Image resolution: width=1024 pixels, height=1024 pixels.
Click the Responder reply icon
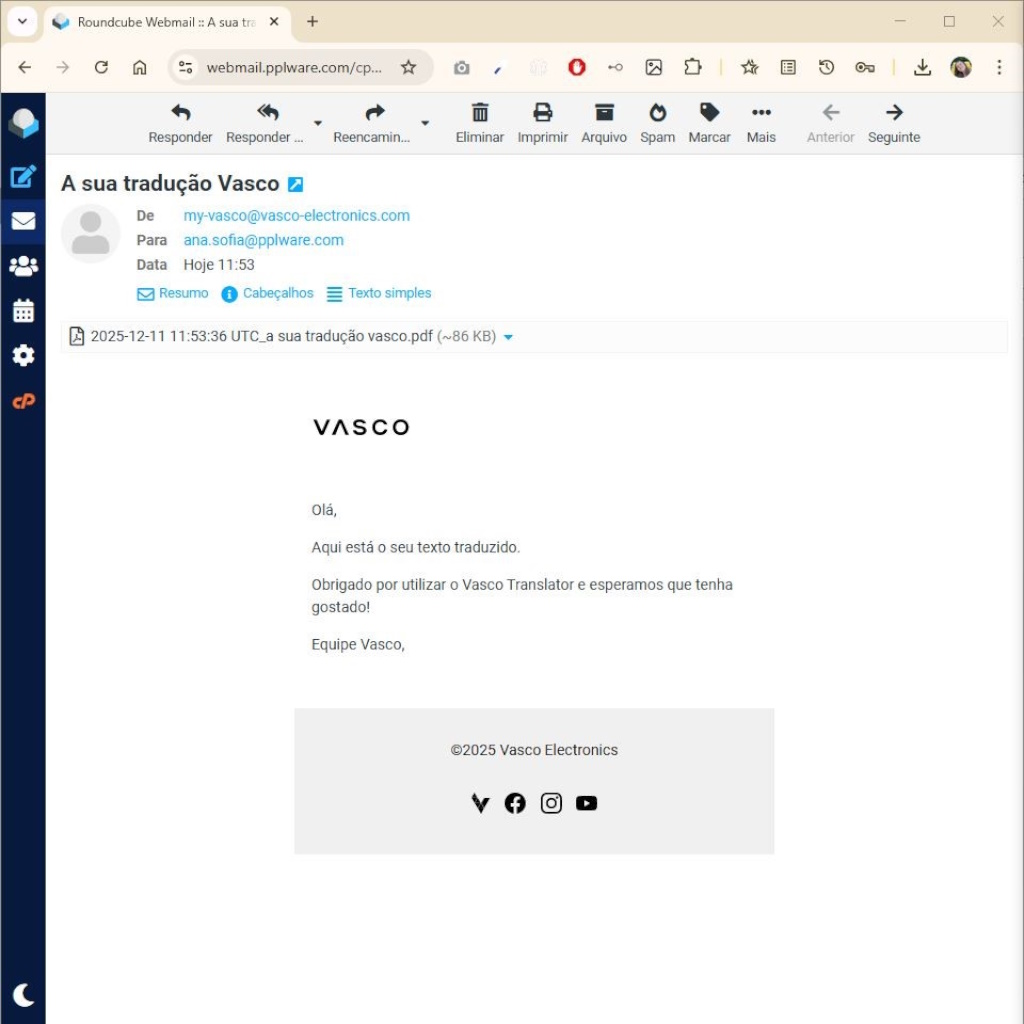click(x=180, y=123)
